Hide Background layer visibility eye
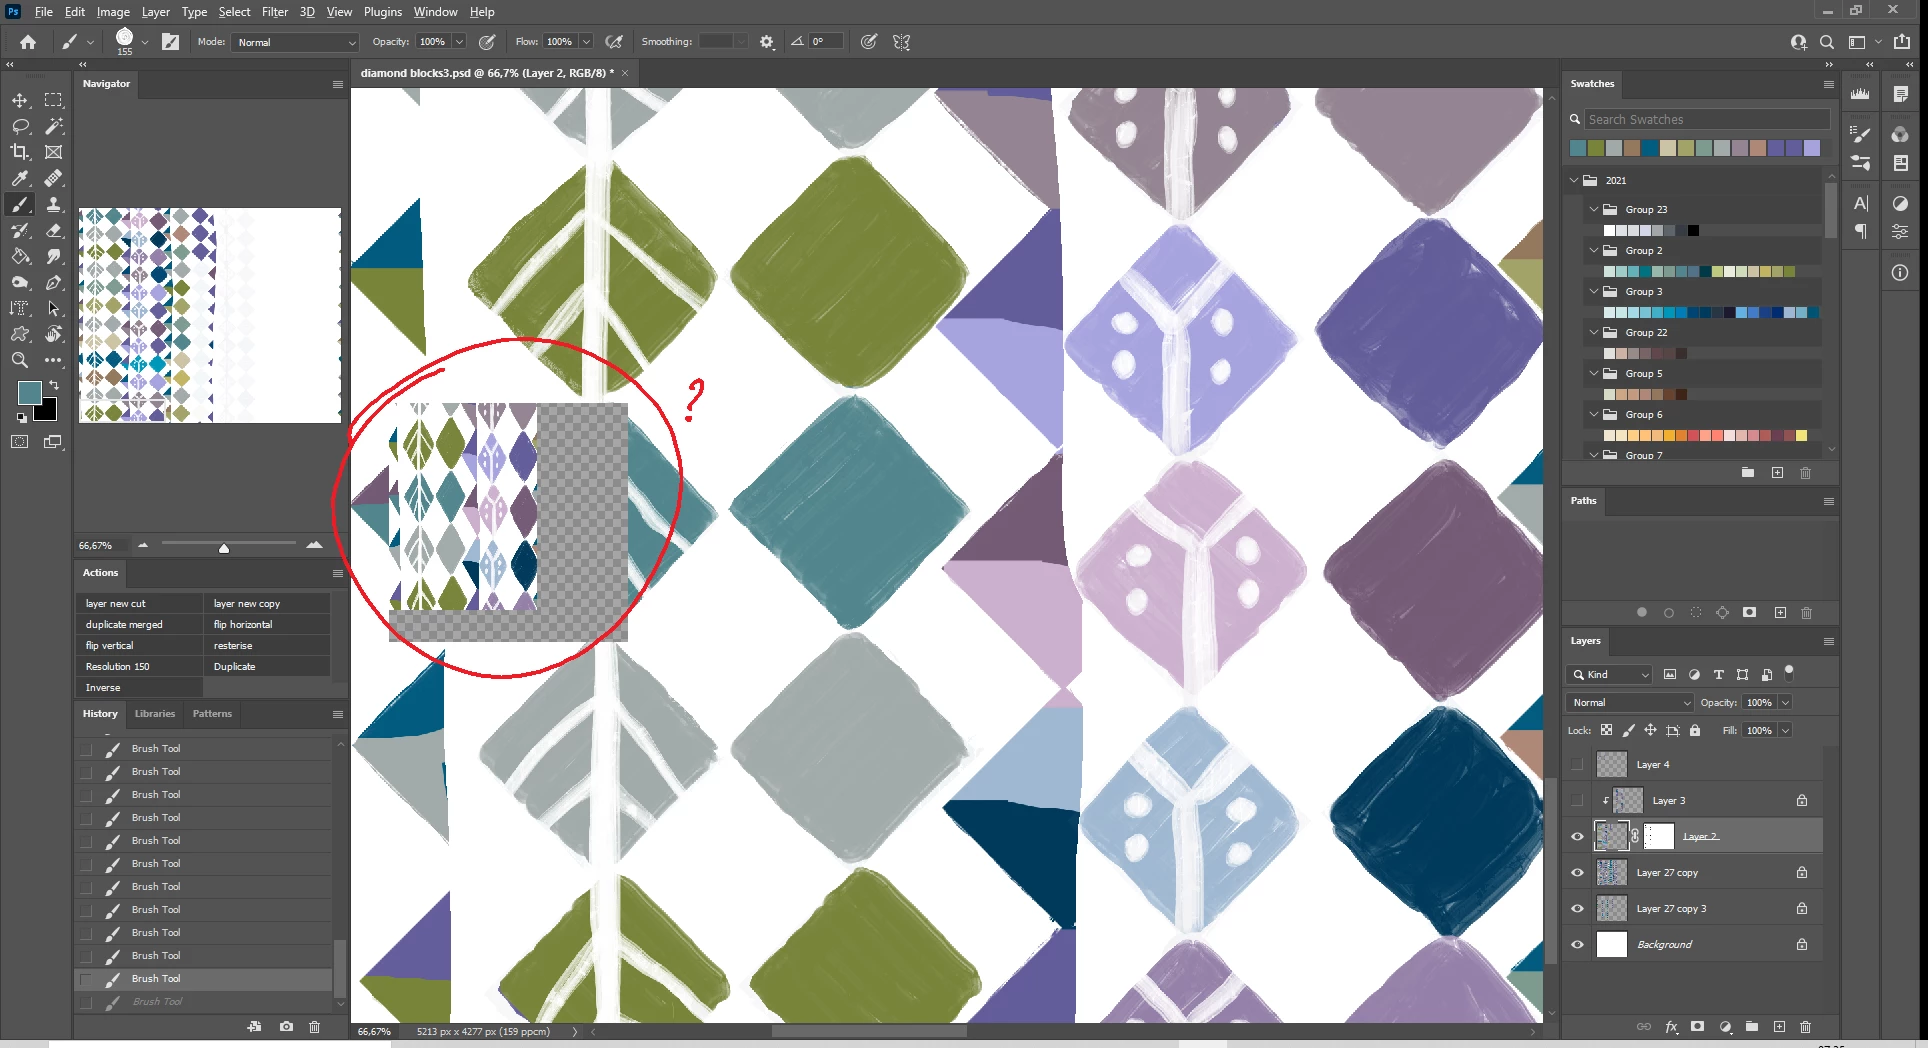1928x1048 pixels. 1578,945
